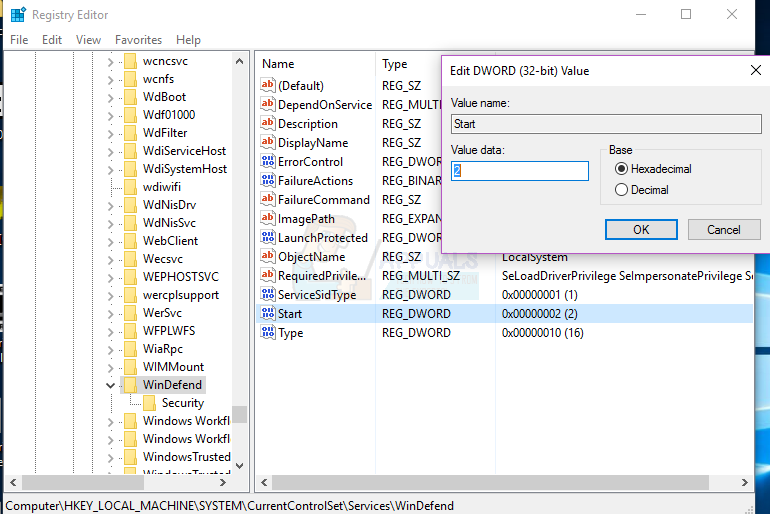Click the wcncsvc folder icon
Viewport: 770px width, 514px height.
click(130, 61)
